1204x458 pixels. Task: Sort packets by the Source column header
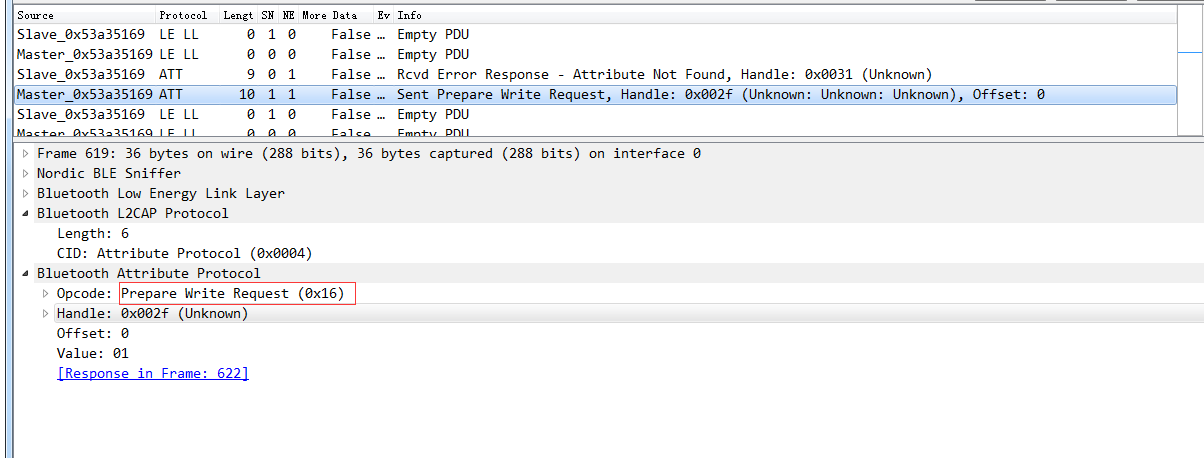pyautogui.click(x=36, y=16)
